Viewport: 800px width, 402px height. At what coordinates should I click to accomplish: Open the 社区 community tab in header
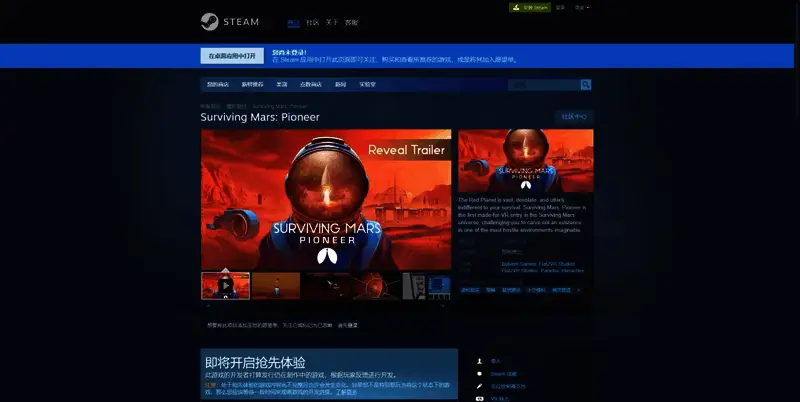pyautogui.click(x=312, y=22)
